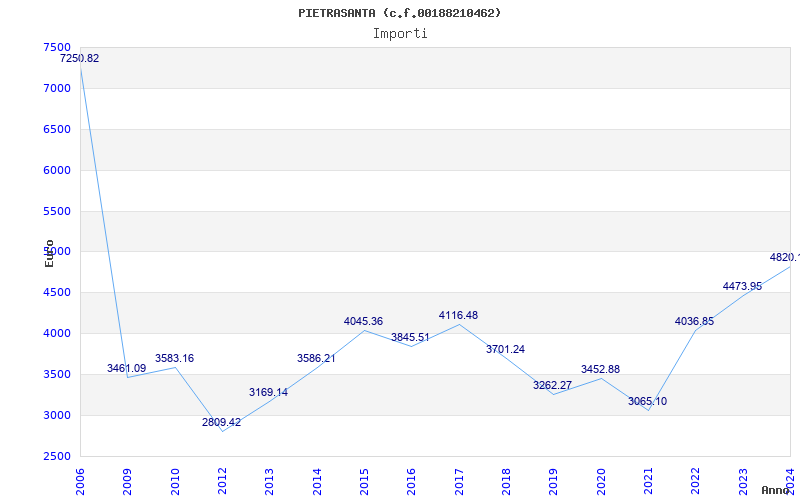Click the x-axis year 2020

pos(601,482)
